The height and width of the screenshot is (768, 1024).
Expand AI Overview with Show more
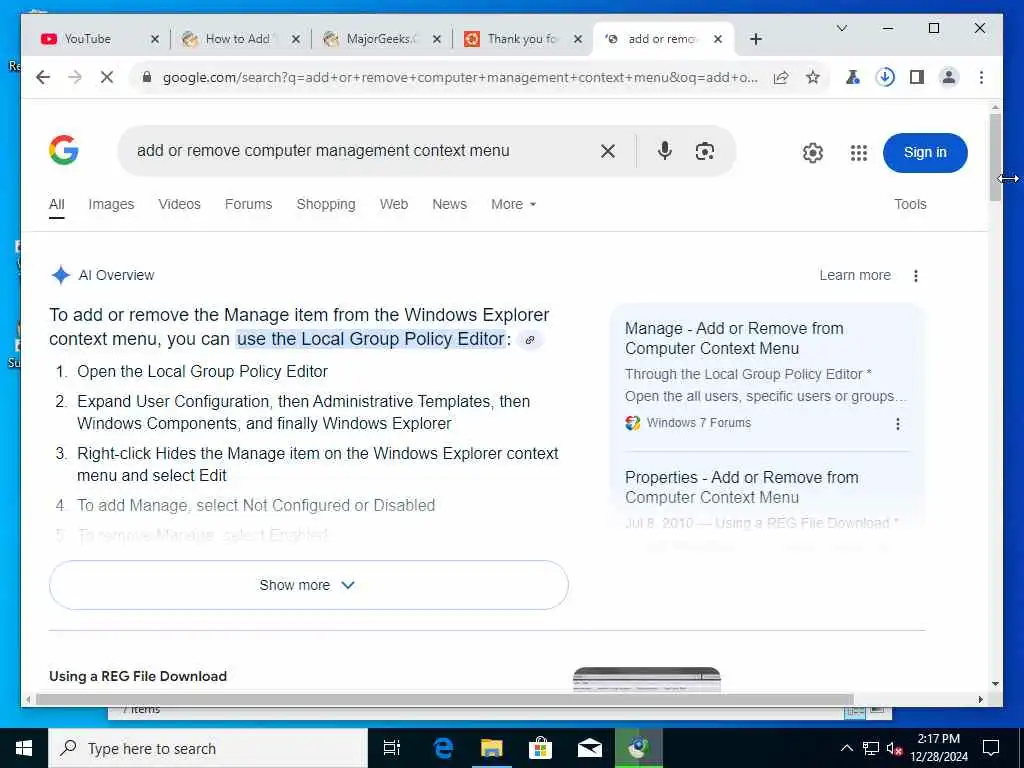tap(308, 585)
